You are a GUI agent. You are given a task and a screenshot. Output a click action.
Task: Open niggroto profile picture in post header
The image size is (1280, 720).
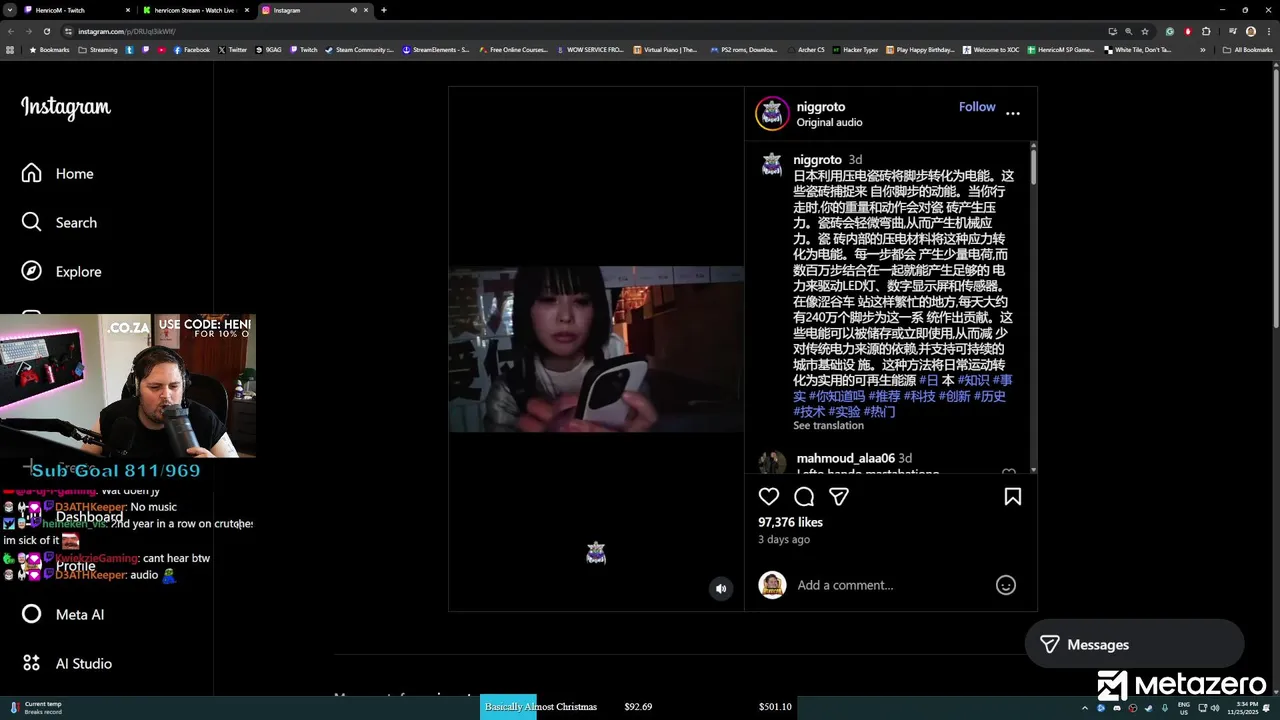pyautogui.click(x=772, y=113)
